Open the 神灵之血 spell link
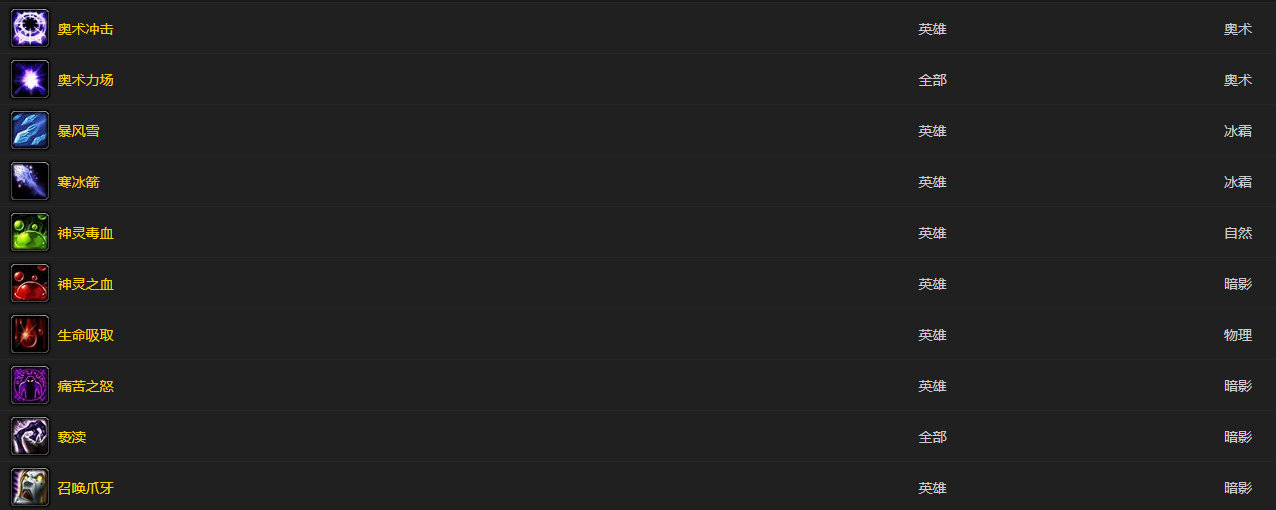This screenshot has height=510, width=1276. click(85, 284)
